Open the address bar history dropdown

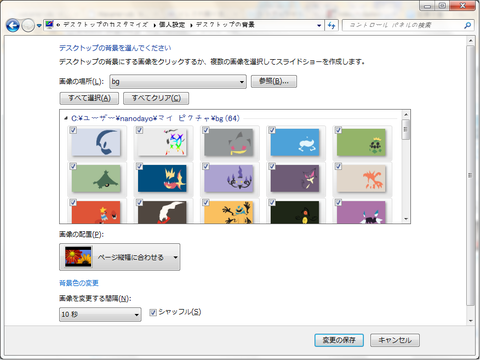[319, 25]
